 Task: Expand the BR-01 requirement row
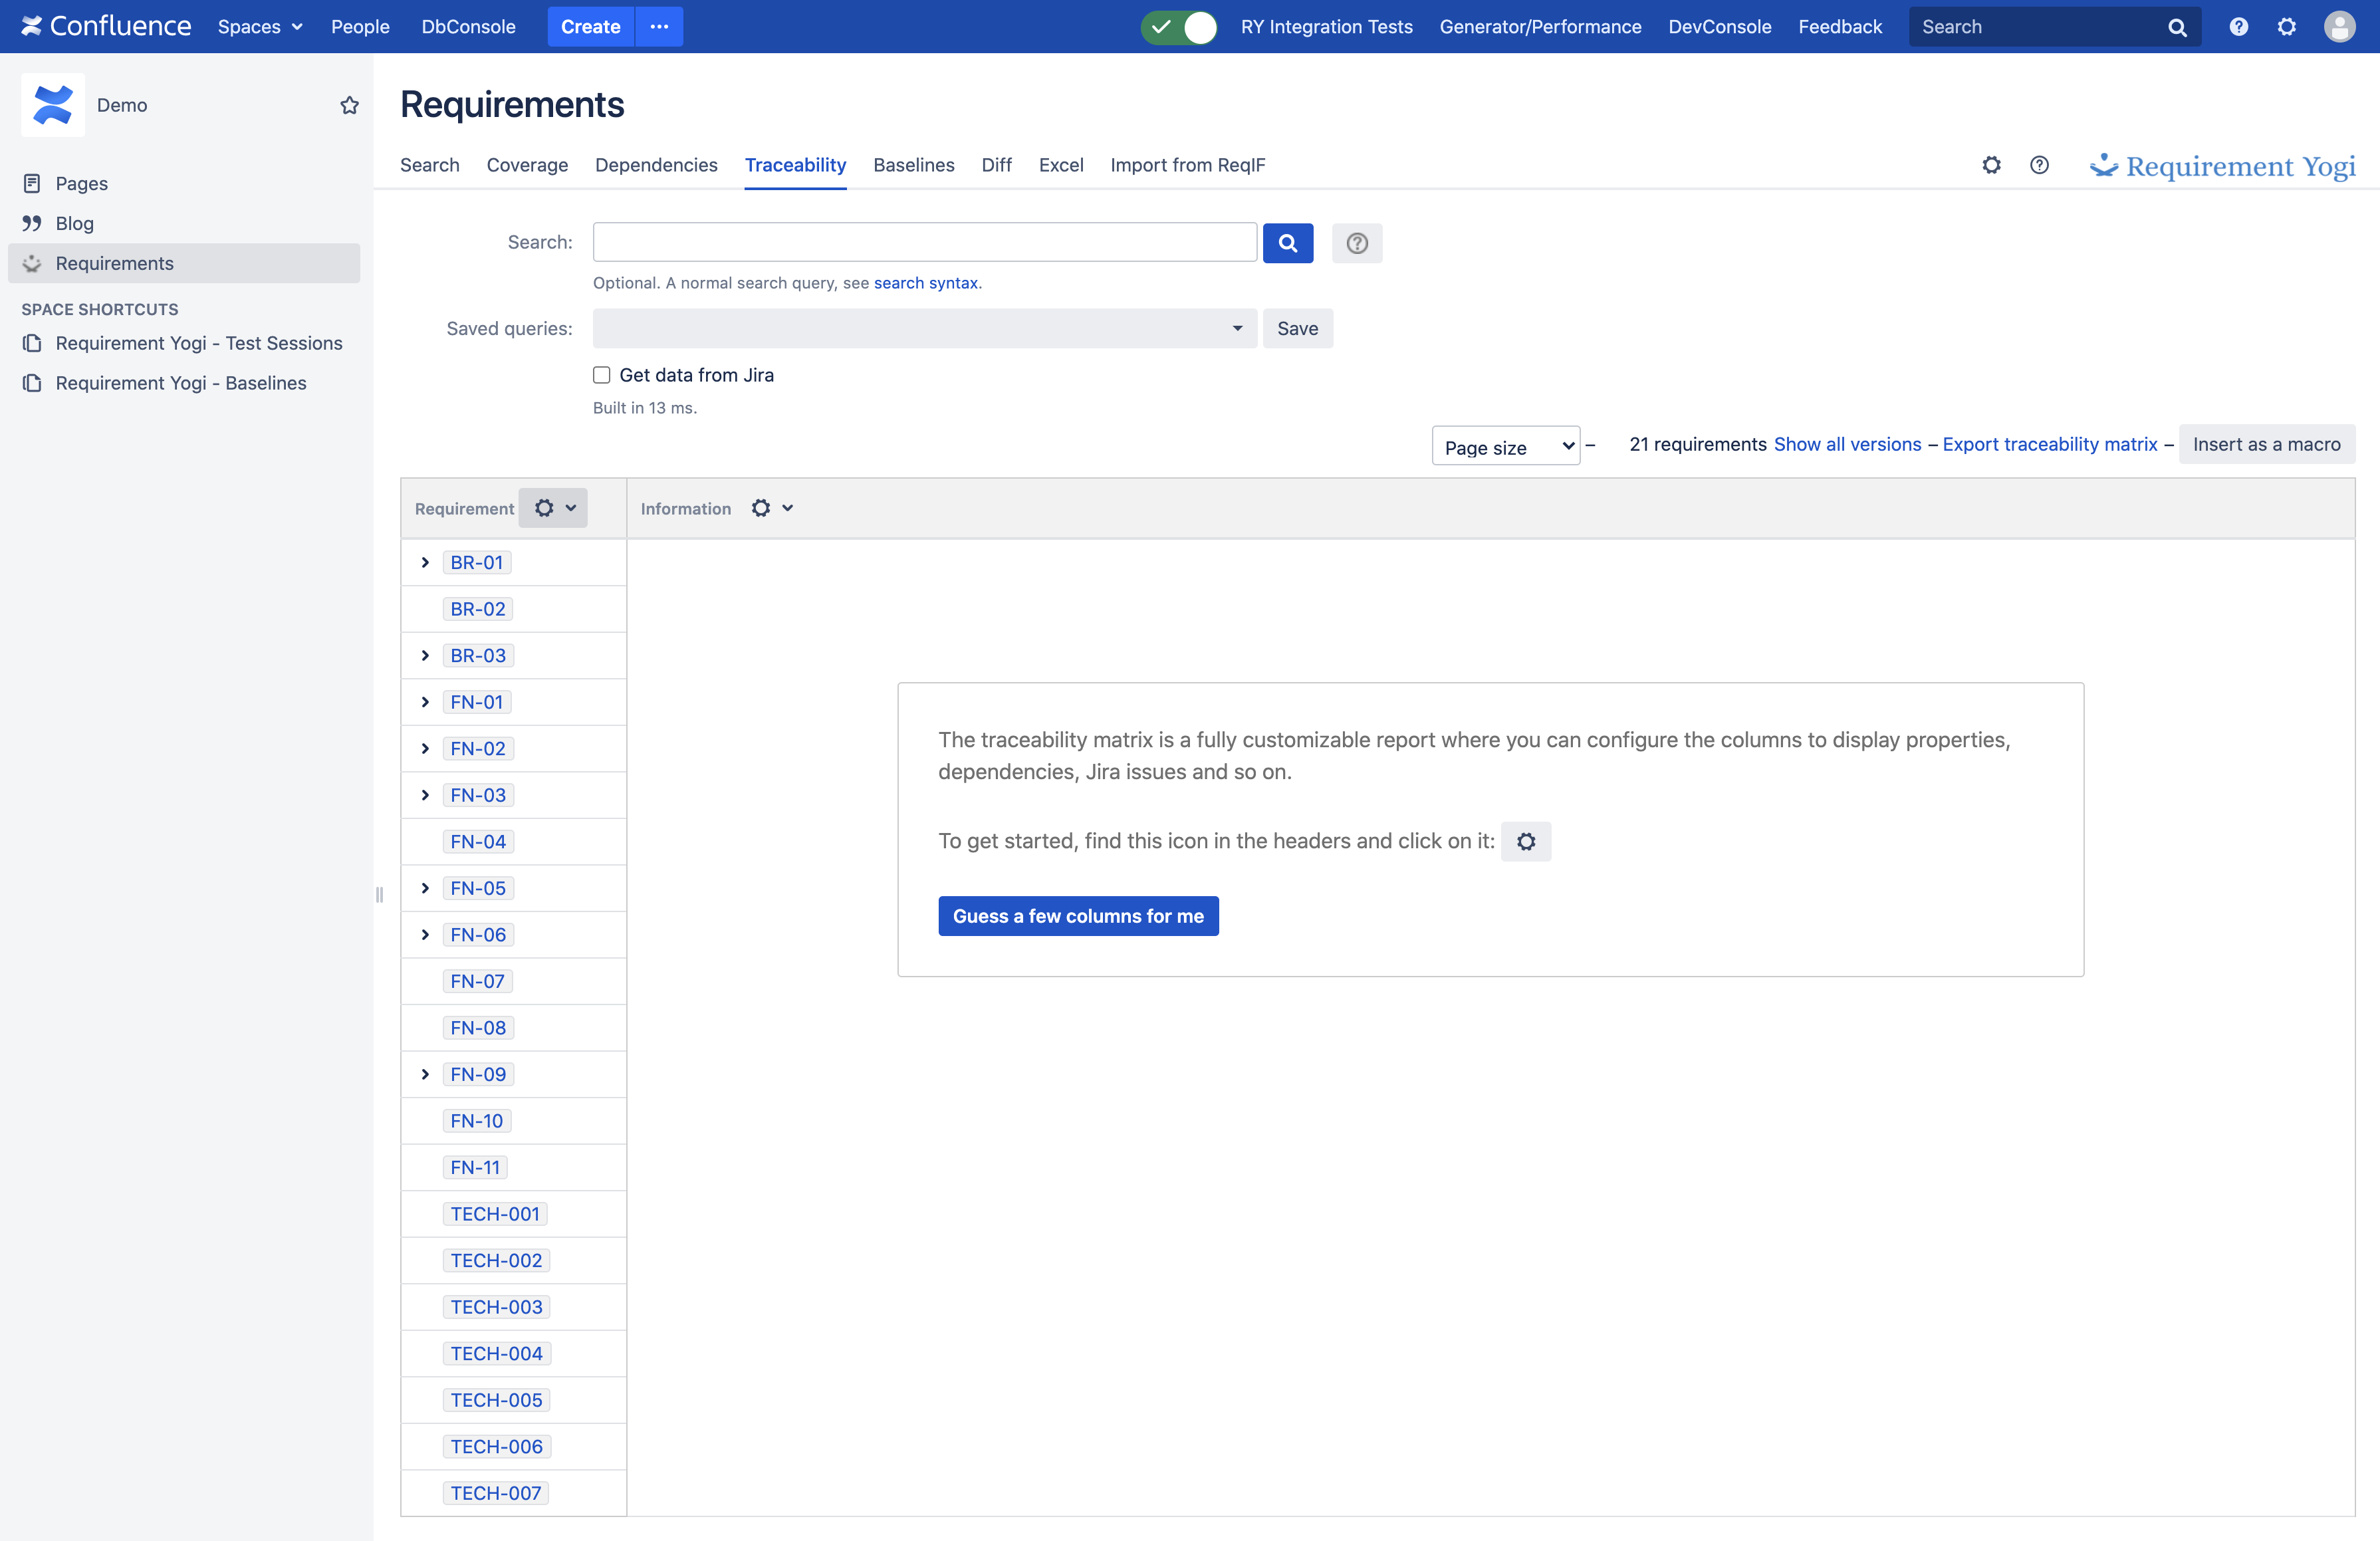tap(425, 562)
